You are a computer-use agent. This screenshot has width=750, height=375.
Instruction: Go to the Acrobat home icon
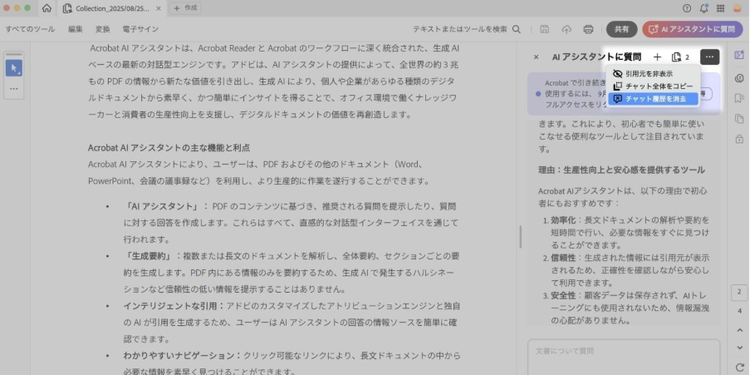click(x=46, y=8)
